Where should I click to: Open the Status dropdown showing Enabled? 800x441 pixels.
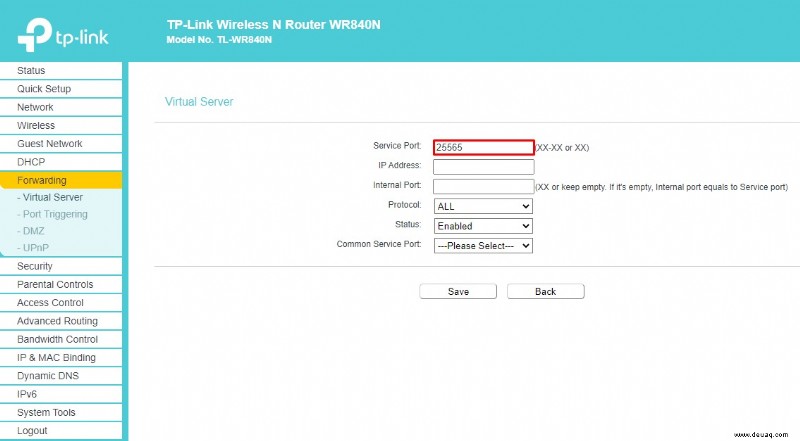483,226
